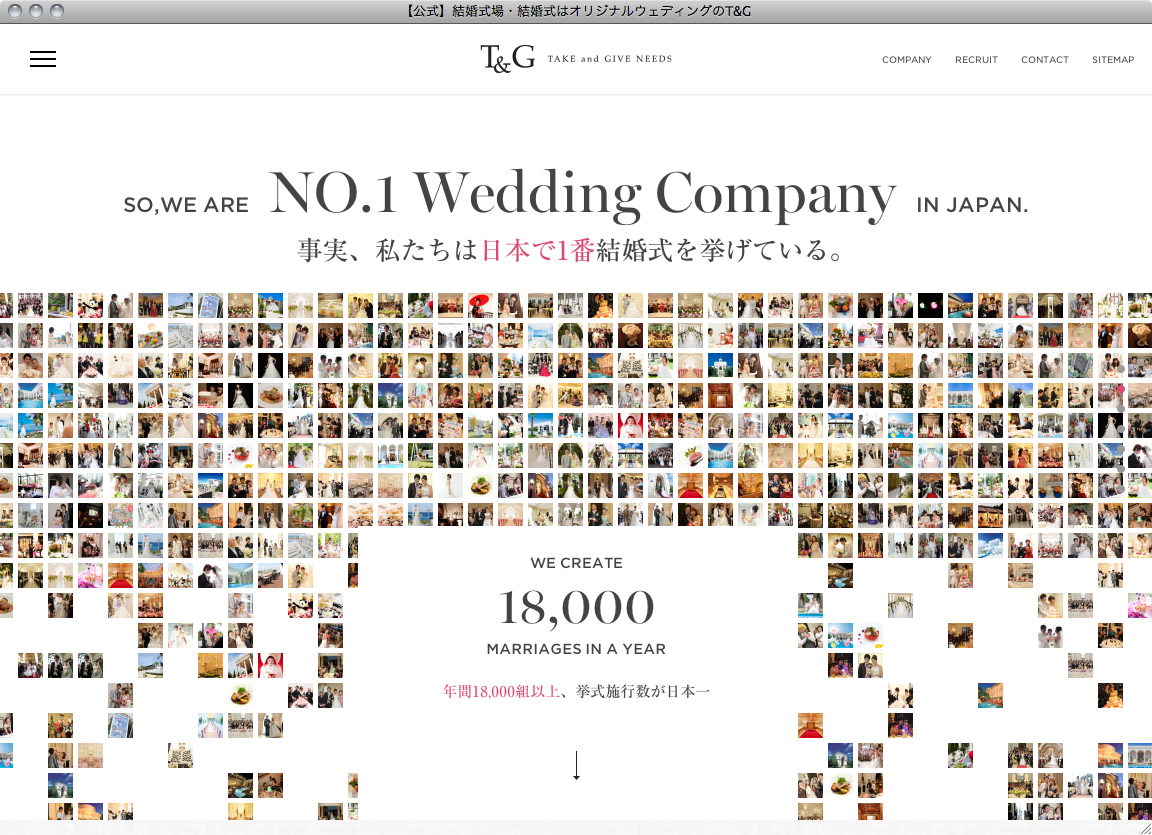Click the T&G logo in the header
This screenshot has height=835, width=1152.
507,59
